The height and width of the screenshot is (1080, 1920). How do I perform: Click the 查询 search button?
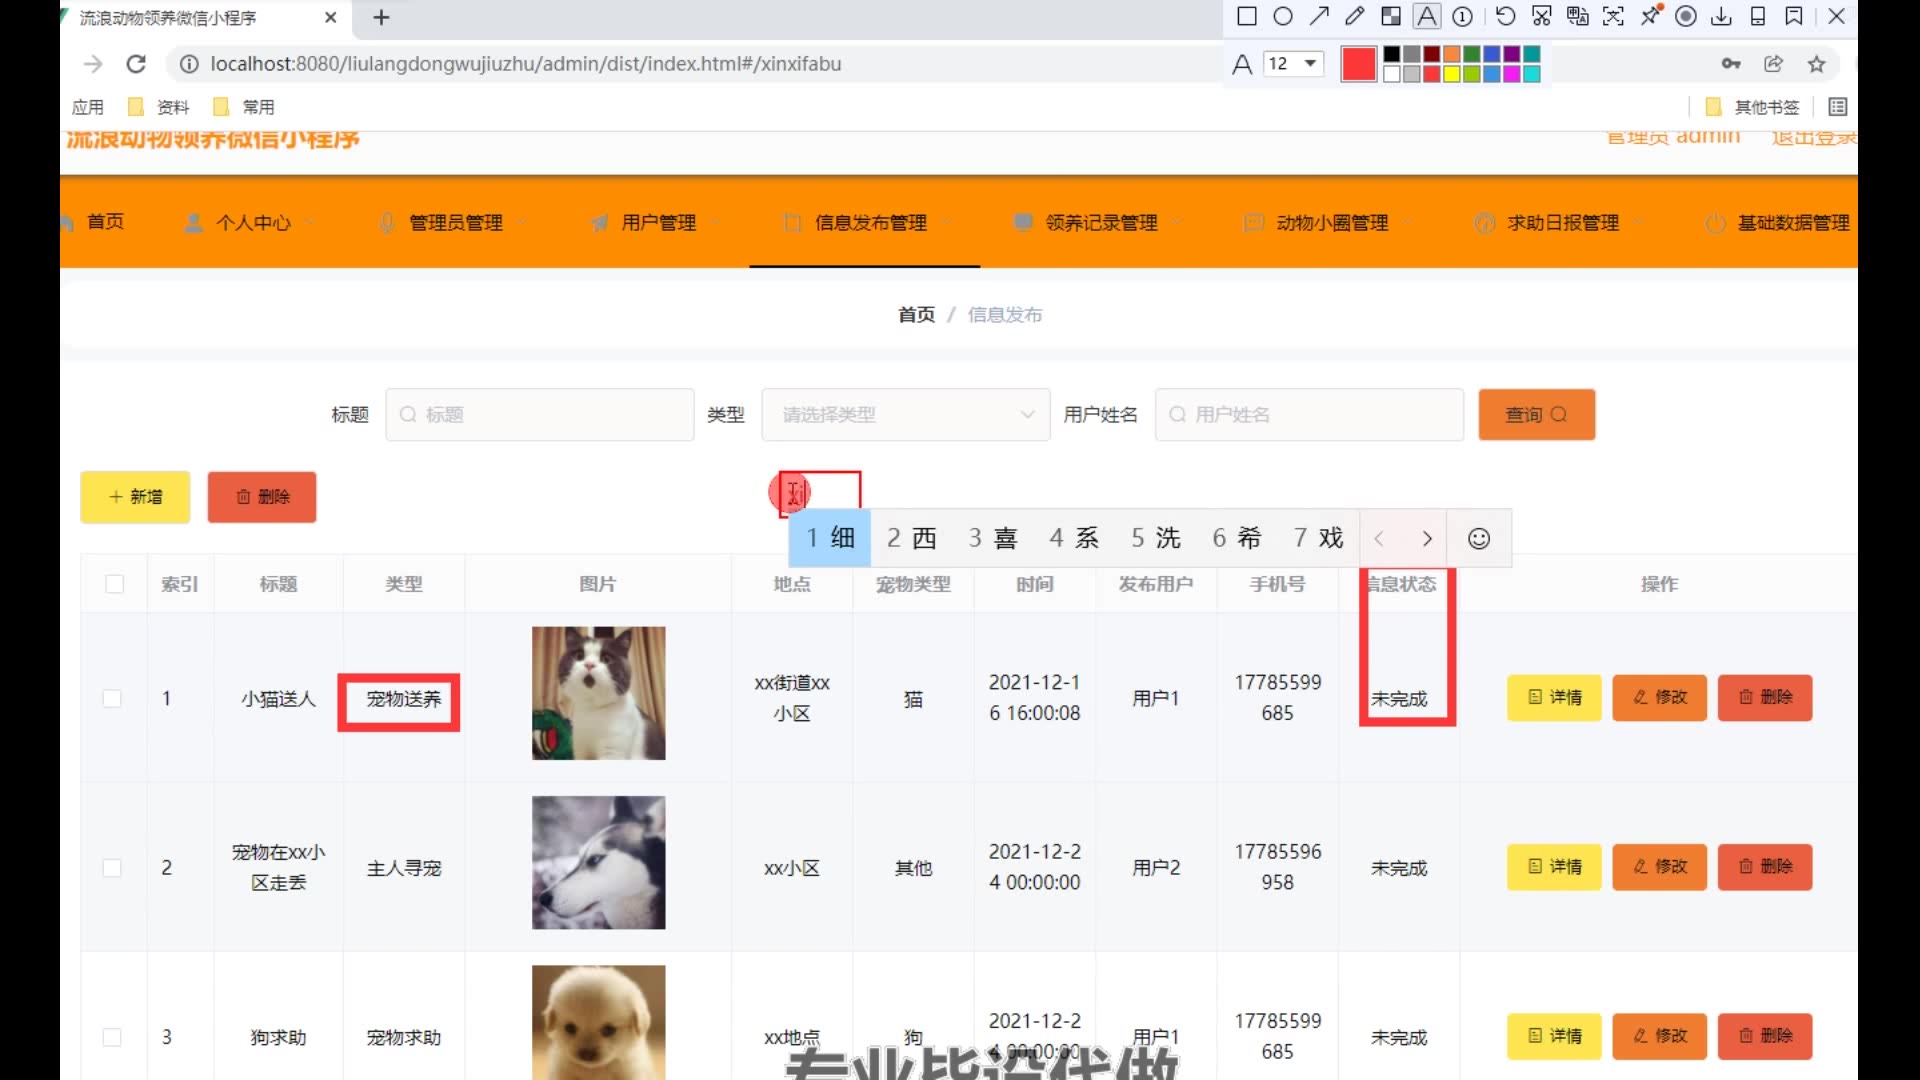(1536, 415)
